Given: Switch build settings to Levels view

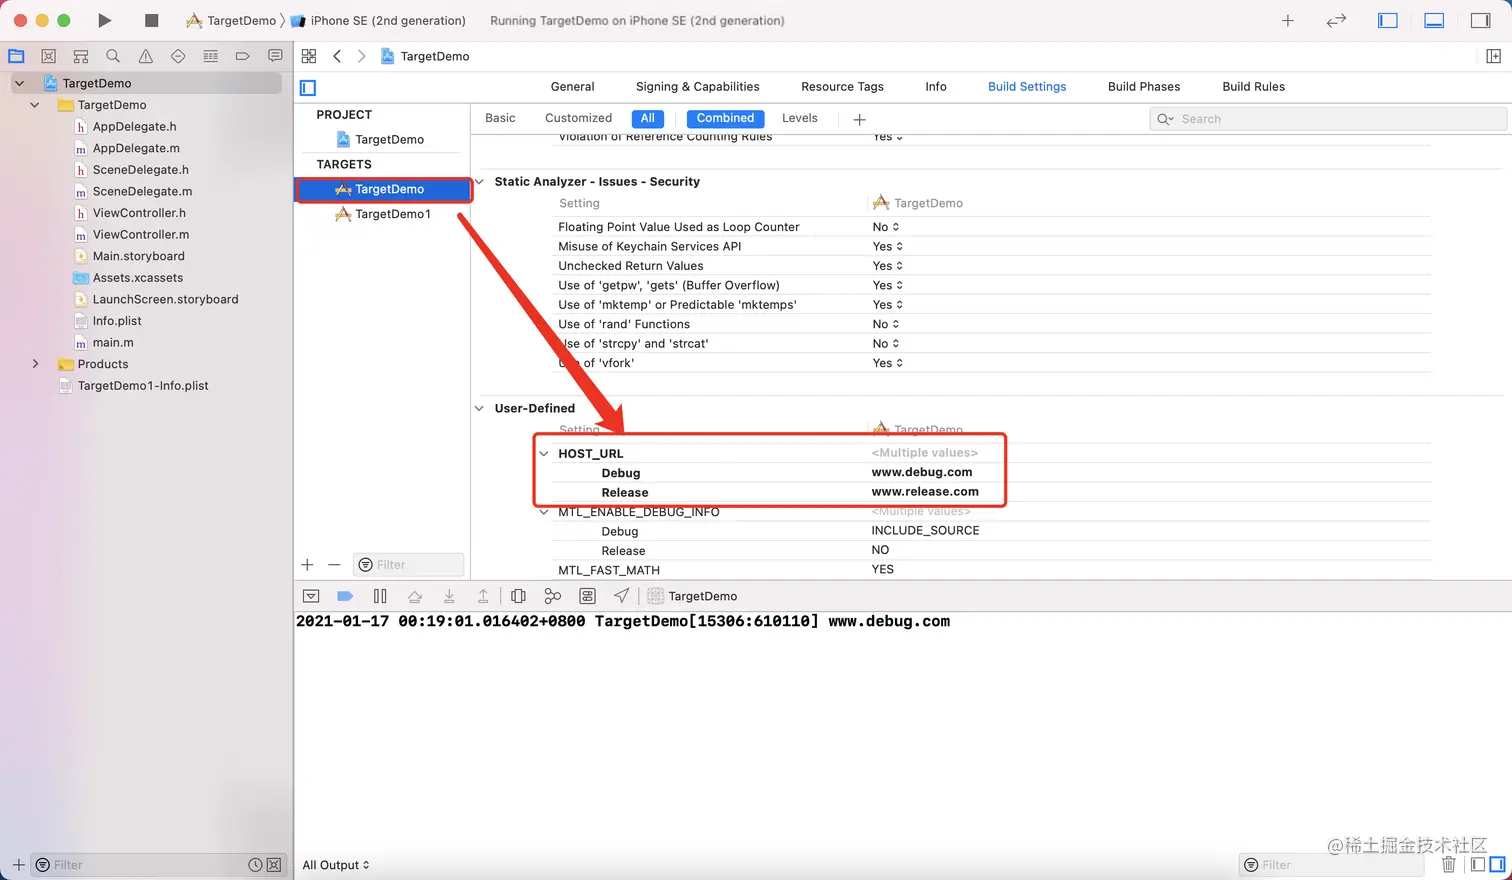Looking at the screenshot, I should (x=800, y=118).
